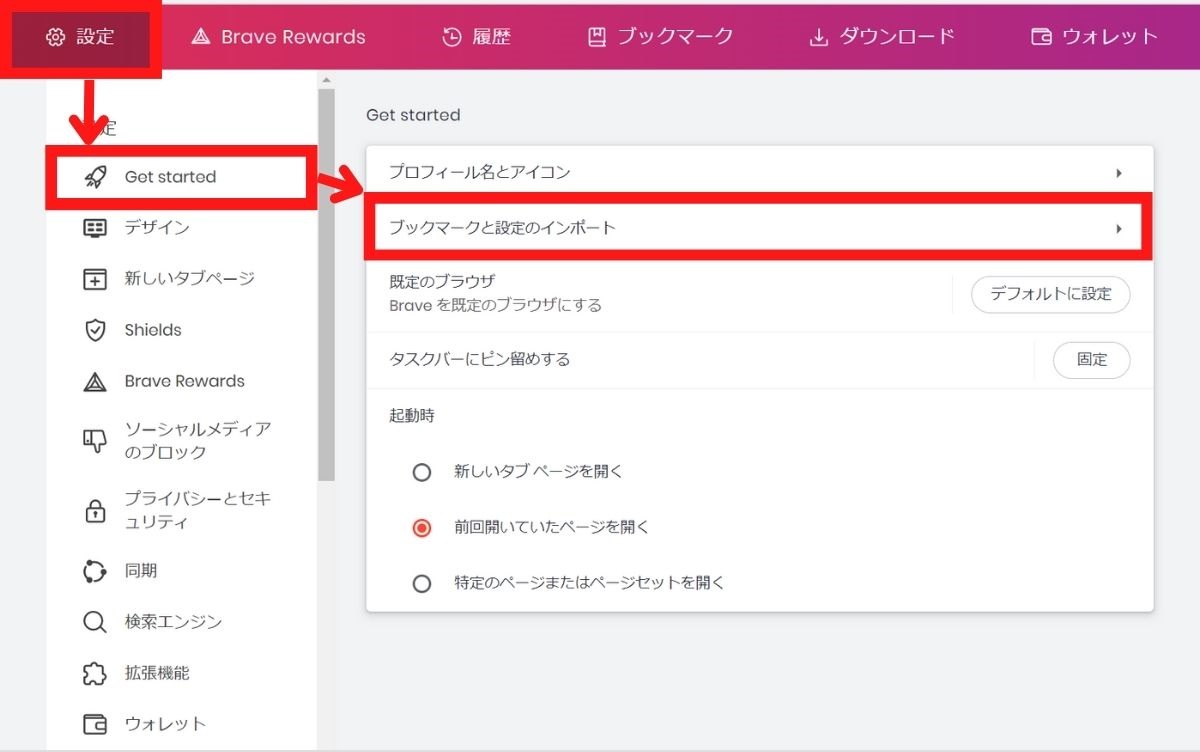Open Brave Rewards from the sidebar triangle icon
The width and height of the screenshot is (1200, 752).
click(x=95, y=381)
